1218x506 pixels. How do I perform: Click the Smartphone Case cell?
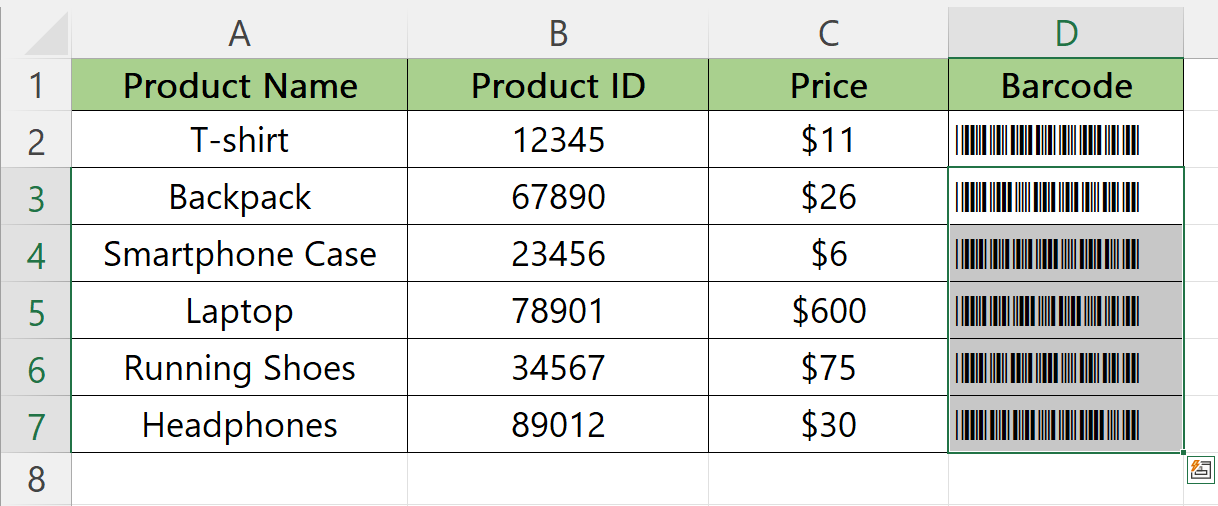click(x=239, y=253)
